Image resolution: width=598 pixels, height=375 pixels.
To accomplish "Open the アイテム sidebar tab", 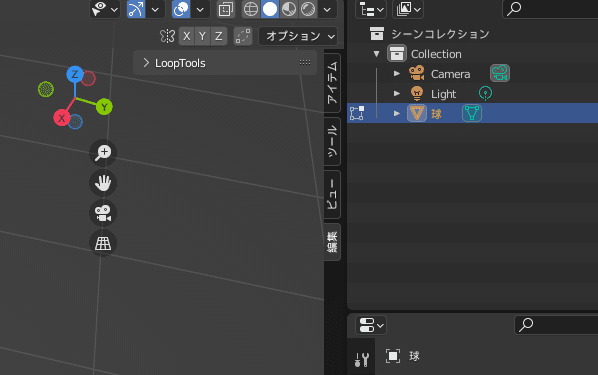I will [x=332, y=83].
